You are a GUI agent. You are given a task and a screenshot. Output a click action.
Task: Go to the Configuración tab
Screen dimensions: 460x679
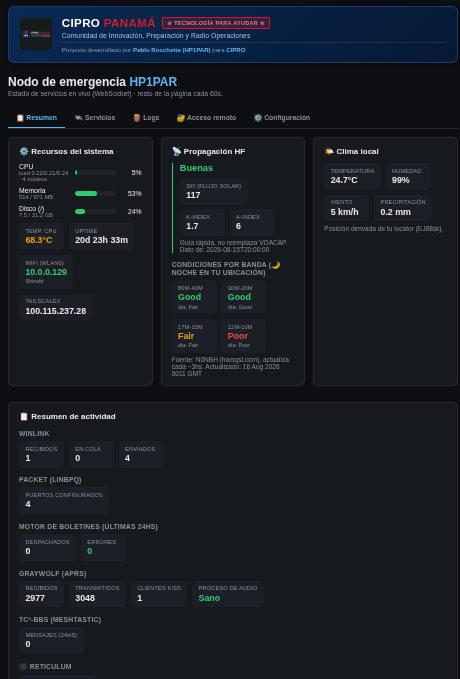click(282, 118)
